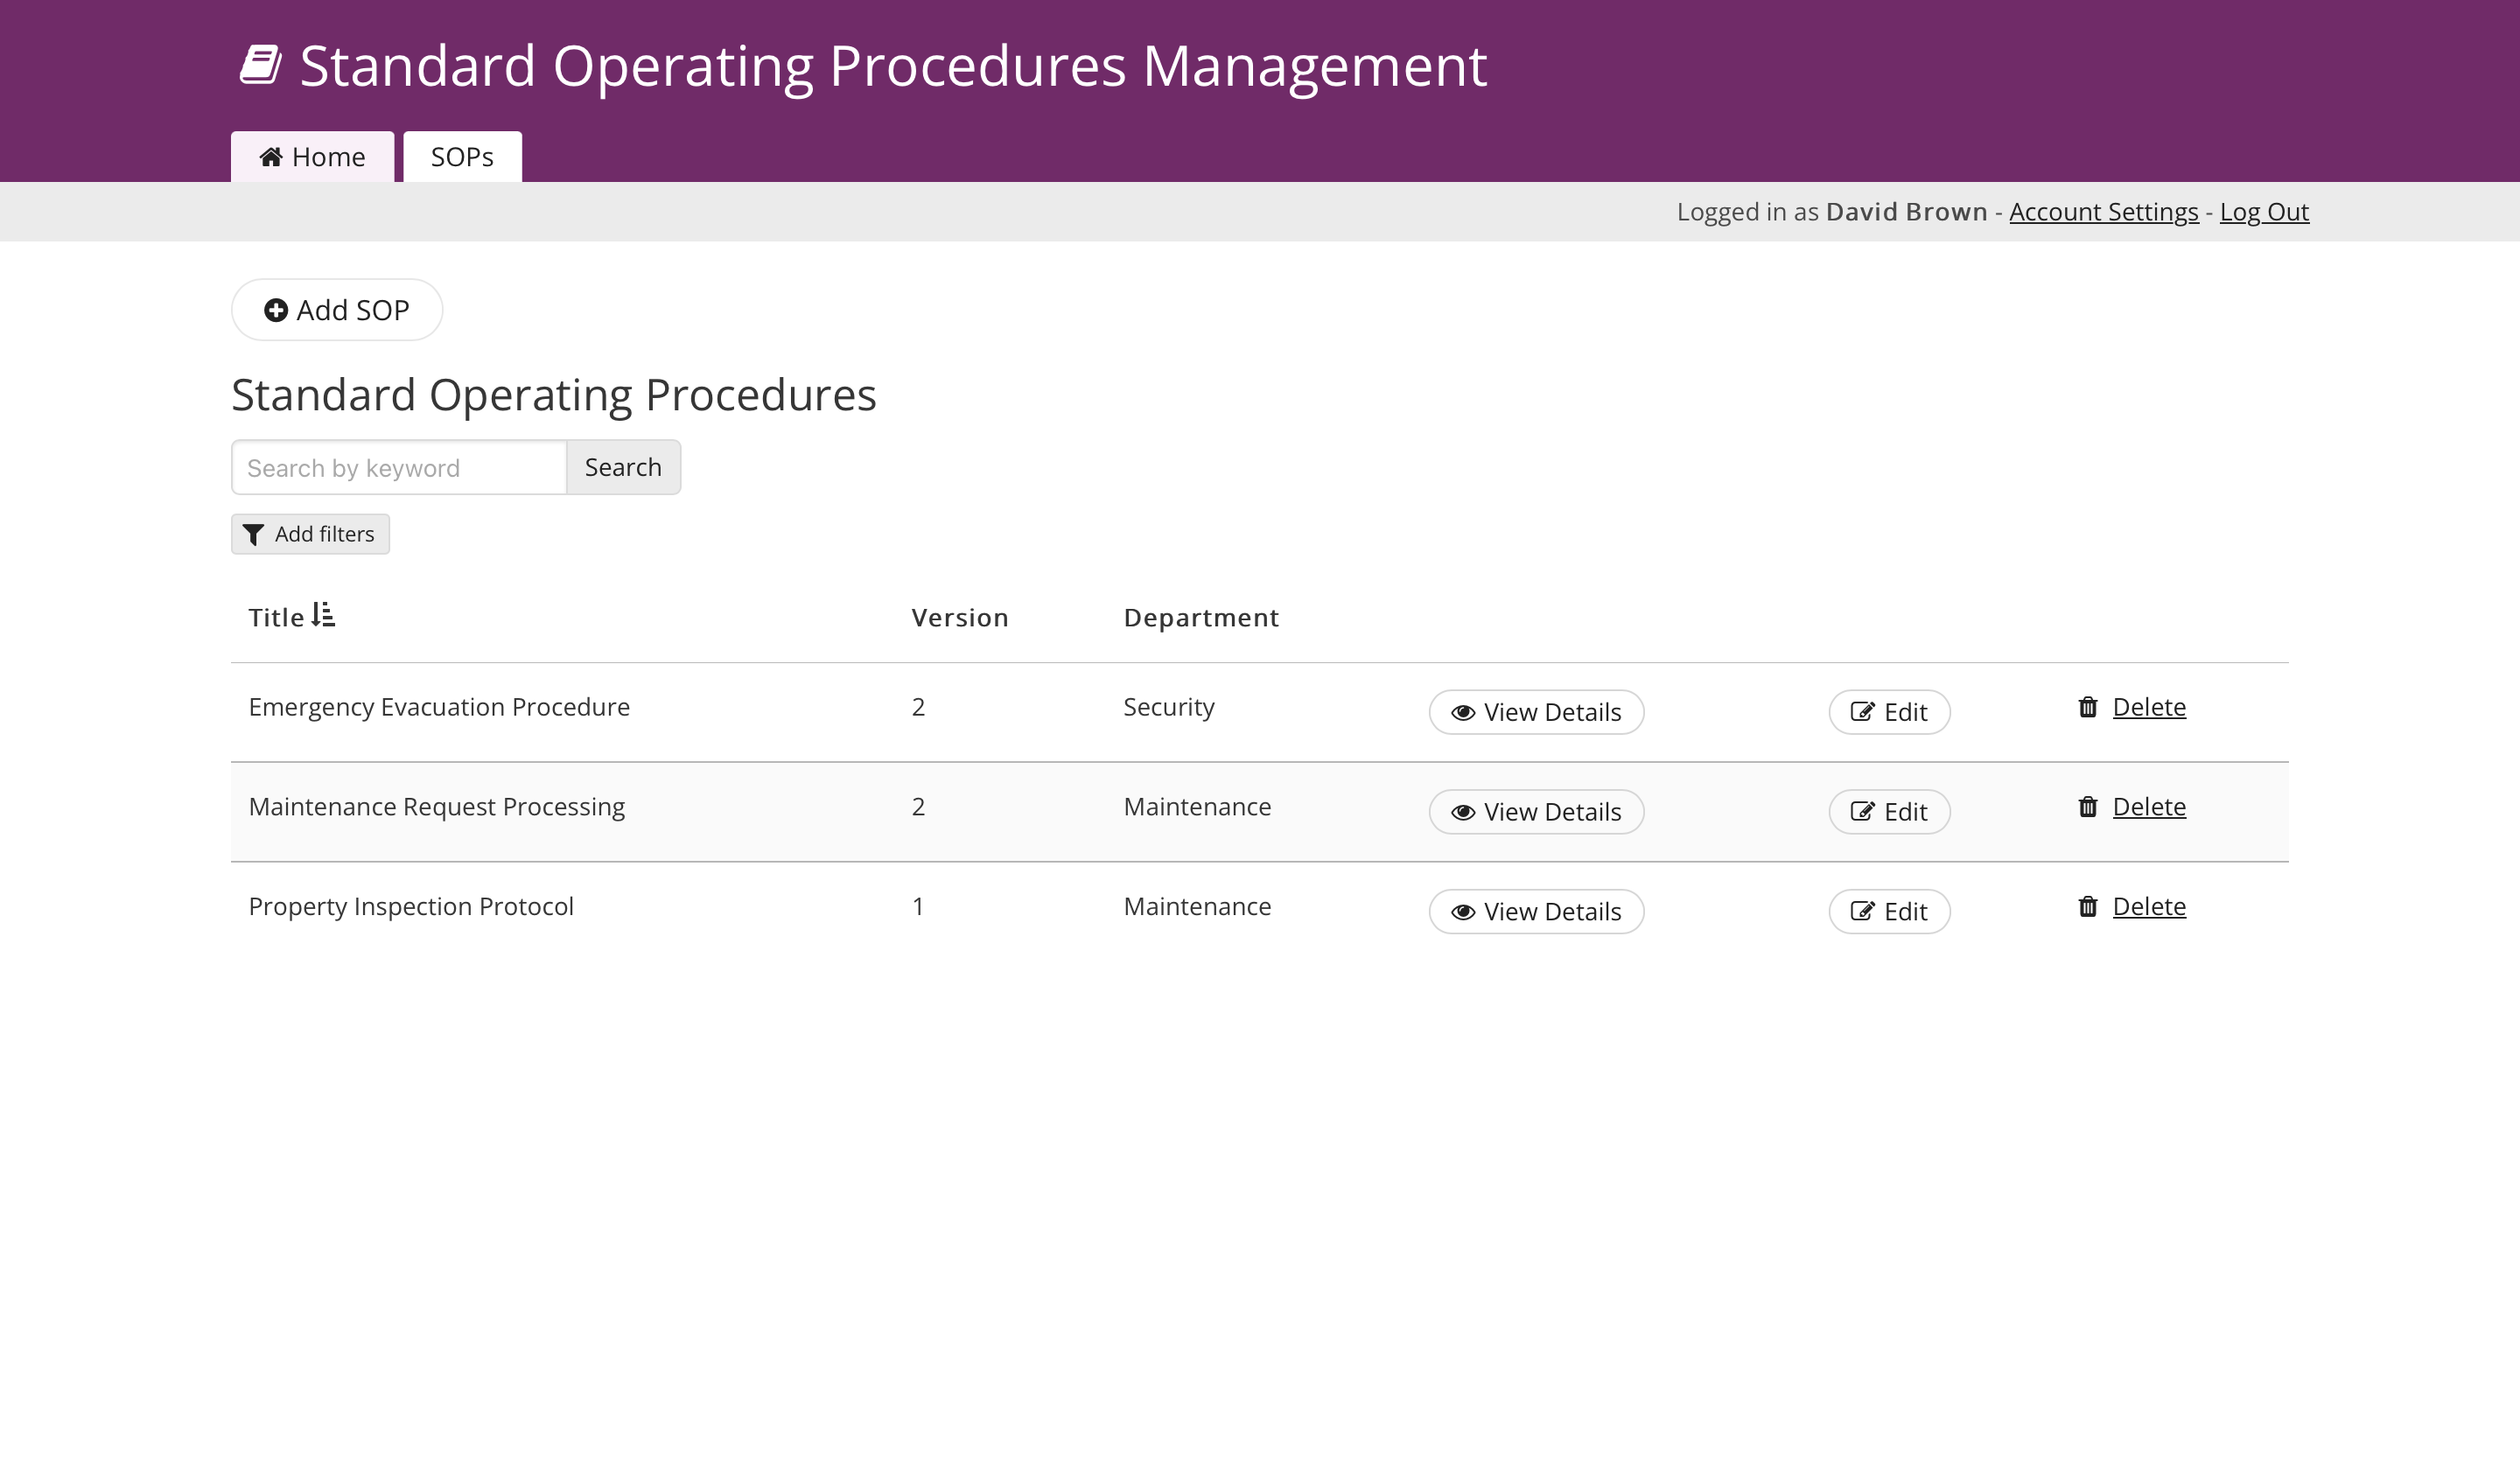
Task: Click the Title sort order icon
Action: coord(323,615)
